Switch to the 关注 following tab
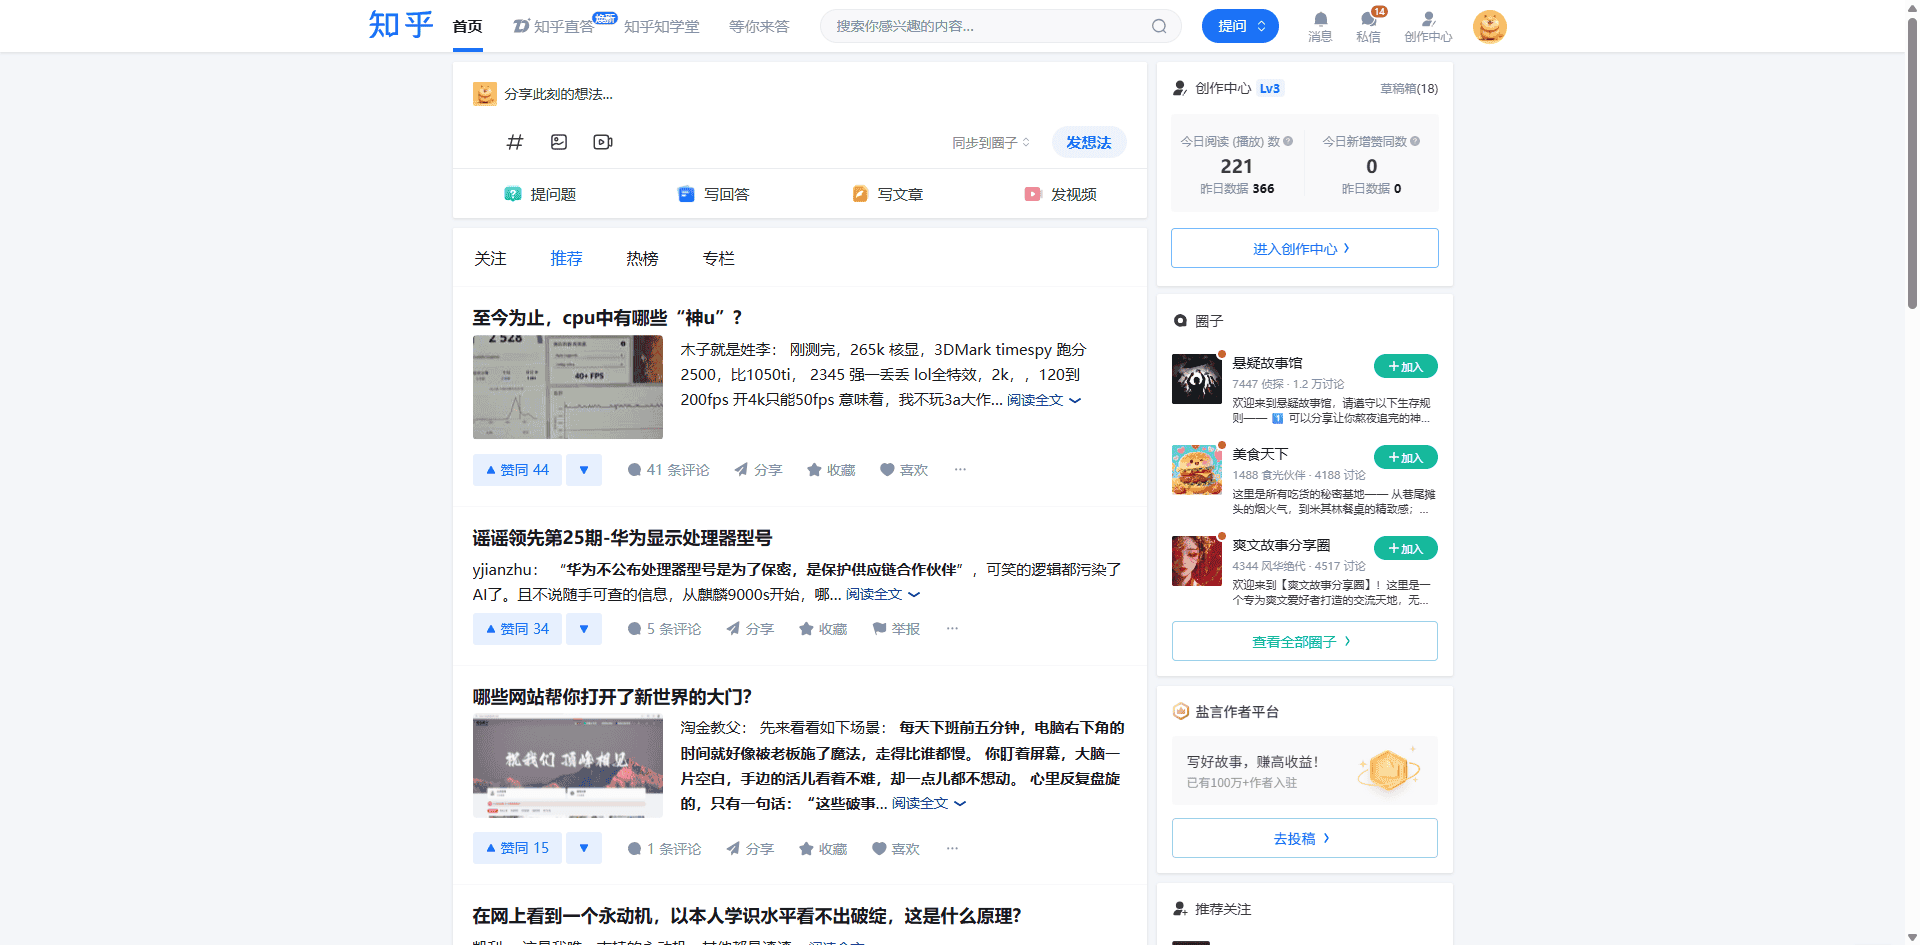Viewport: 1920px width, 945px height. pos(490,259)
